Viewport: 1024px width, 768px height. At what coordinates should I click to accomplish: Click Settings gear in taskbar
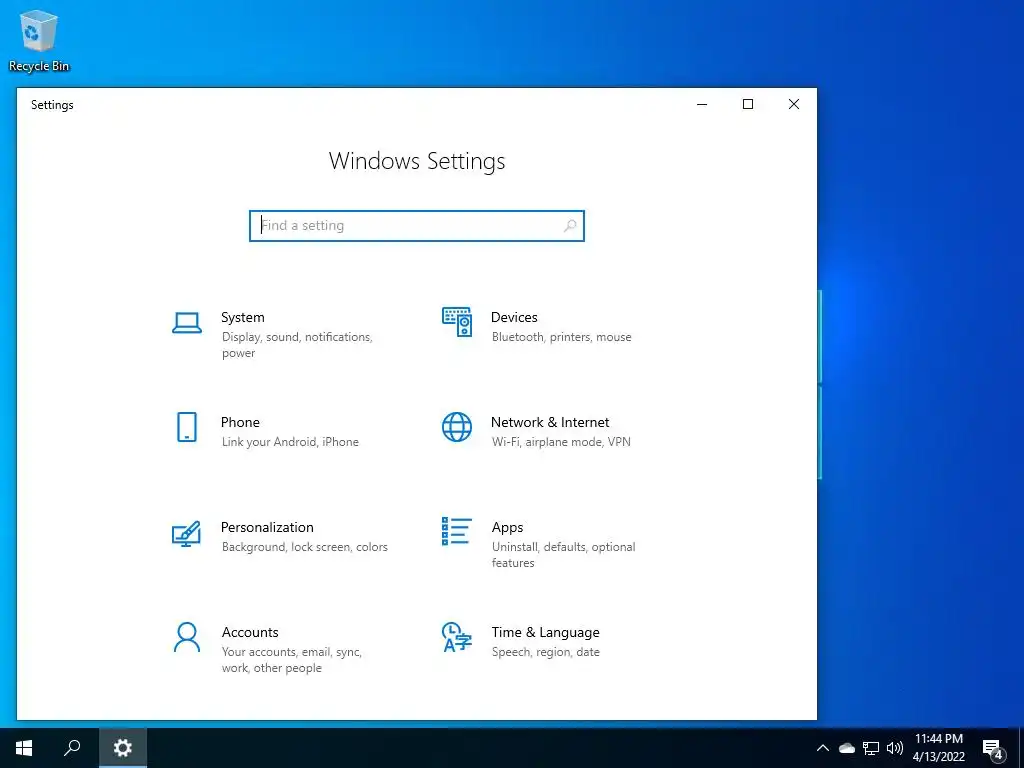tap(123, 748)
